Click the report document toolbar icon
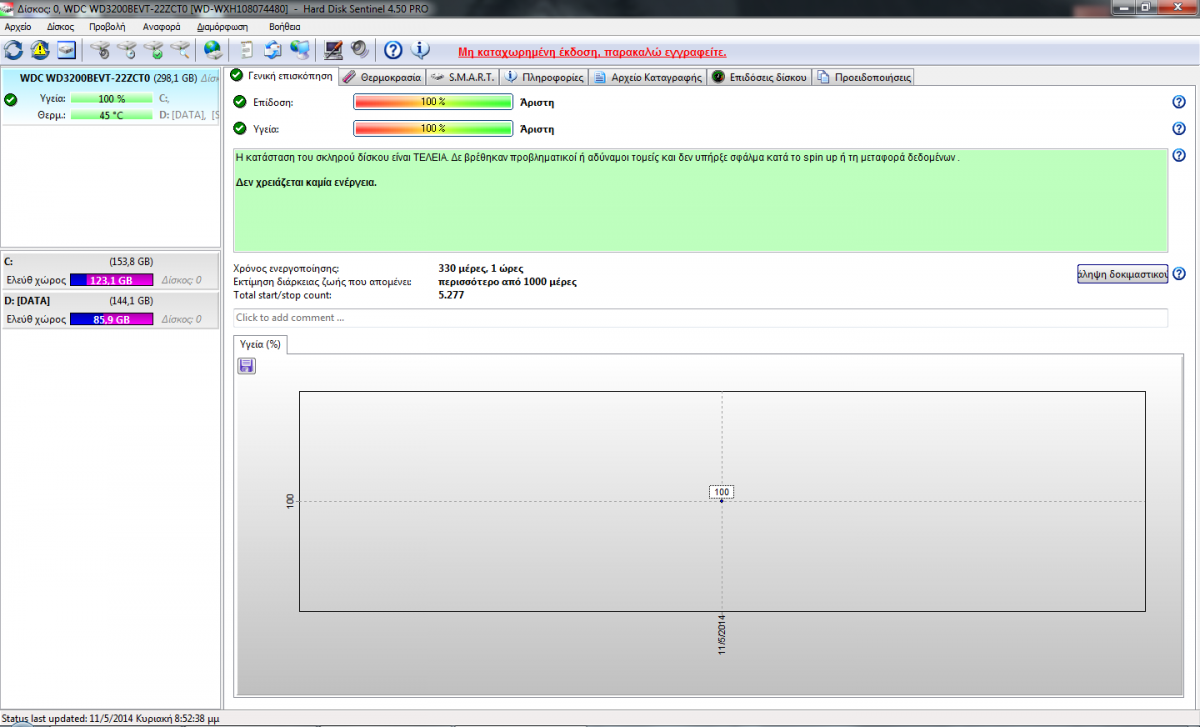Viewport: 1200px width, 727px height. tap(246, 49)
